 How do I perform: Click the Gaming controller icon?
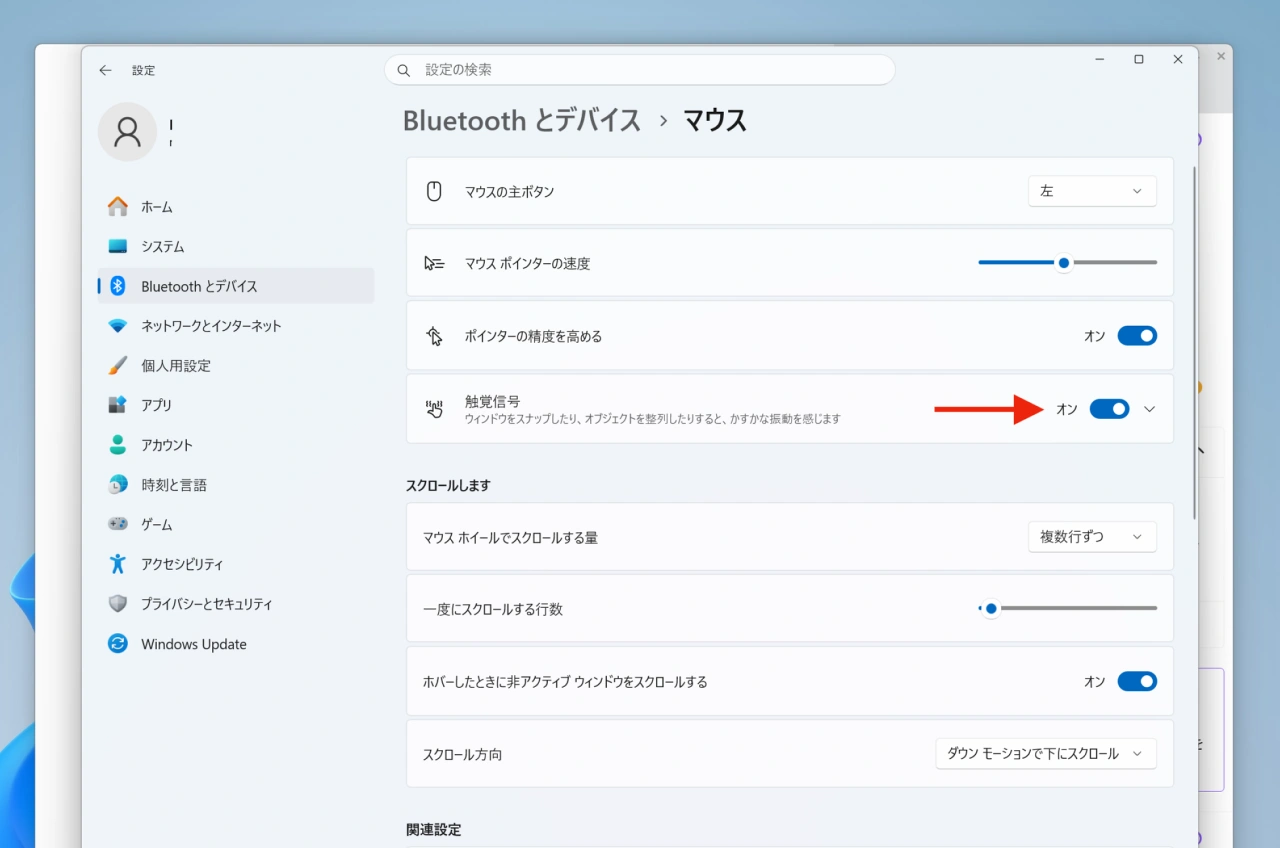118,524
